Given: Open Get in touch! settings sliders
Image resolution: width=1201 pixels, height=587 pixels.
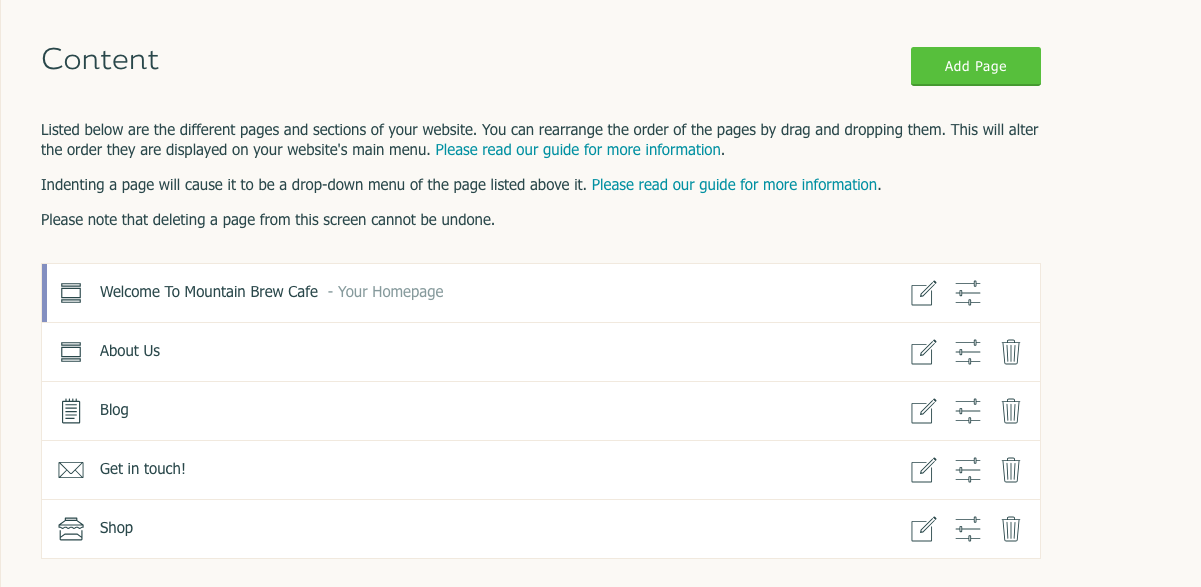Looking at the screenshot, I should click(x=968, y=470).
